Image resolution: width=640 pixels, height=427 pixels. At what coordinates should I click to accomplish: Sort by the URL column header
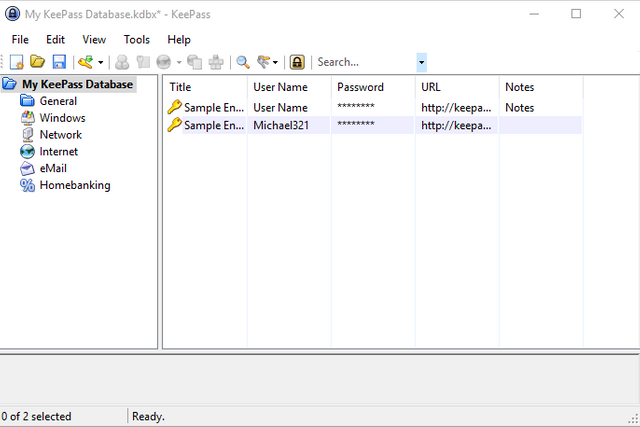[457, 87]
